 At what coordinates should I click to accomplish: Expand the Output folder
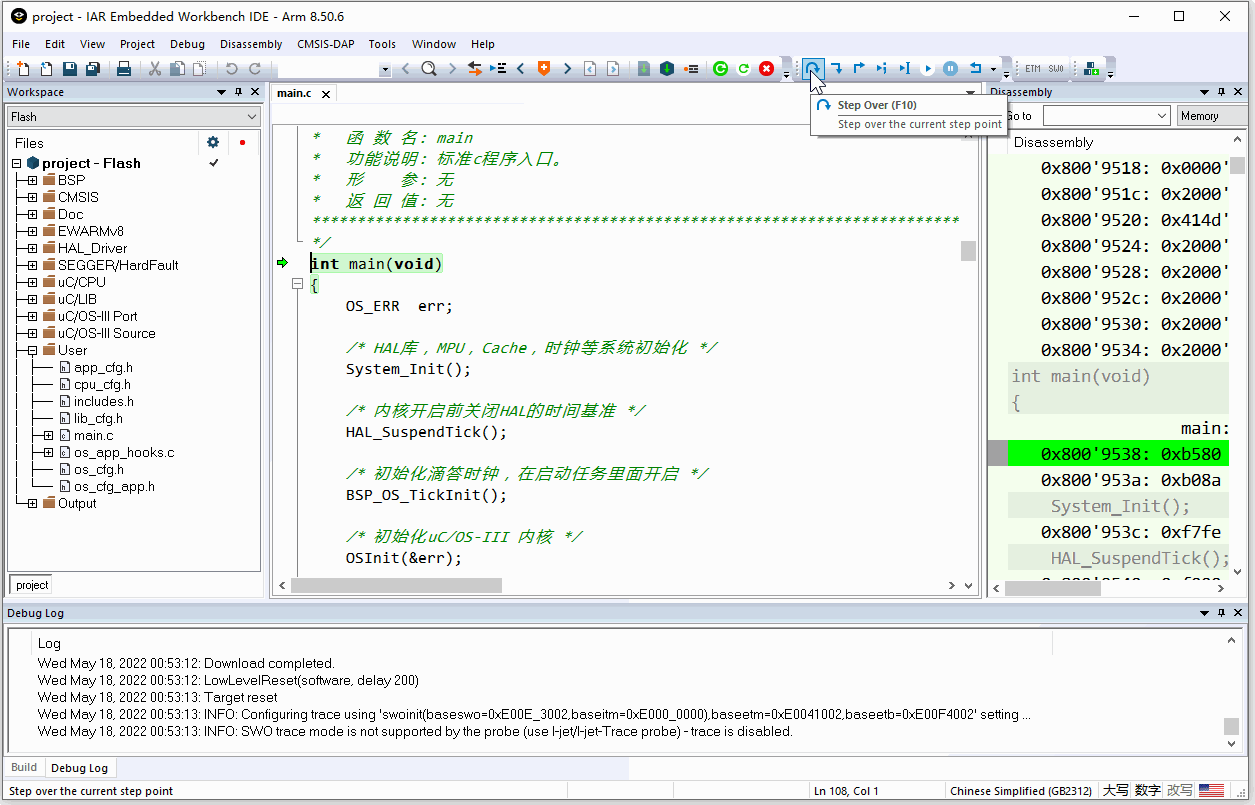(x=32, y=503)
